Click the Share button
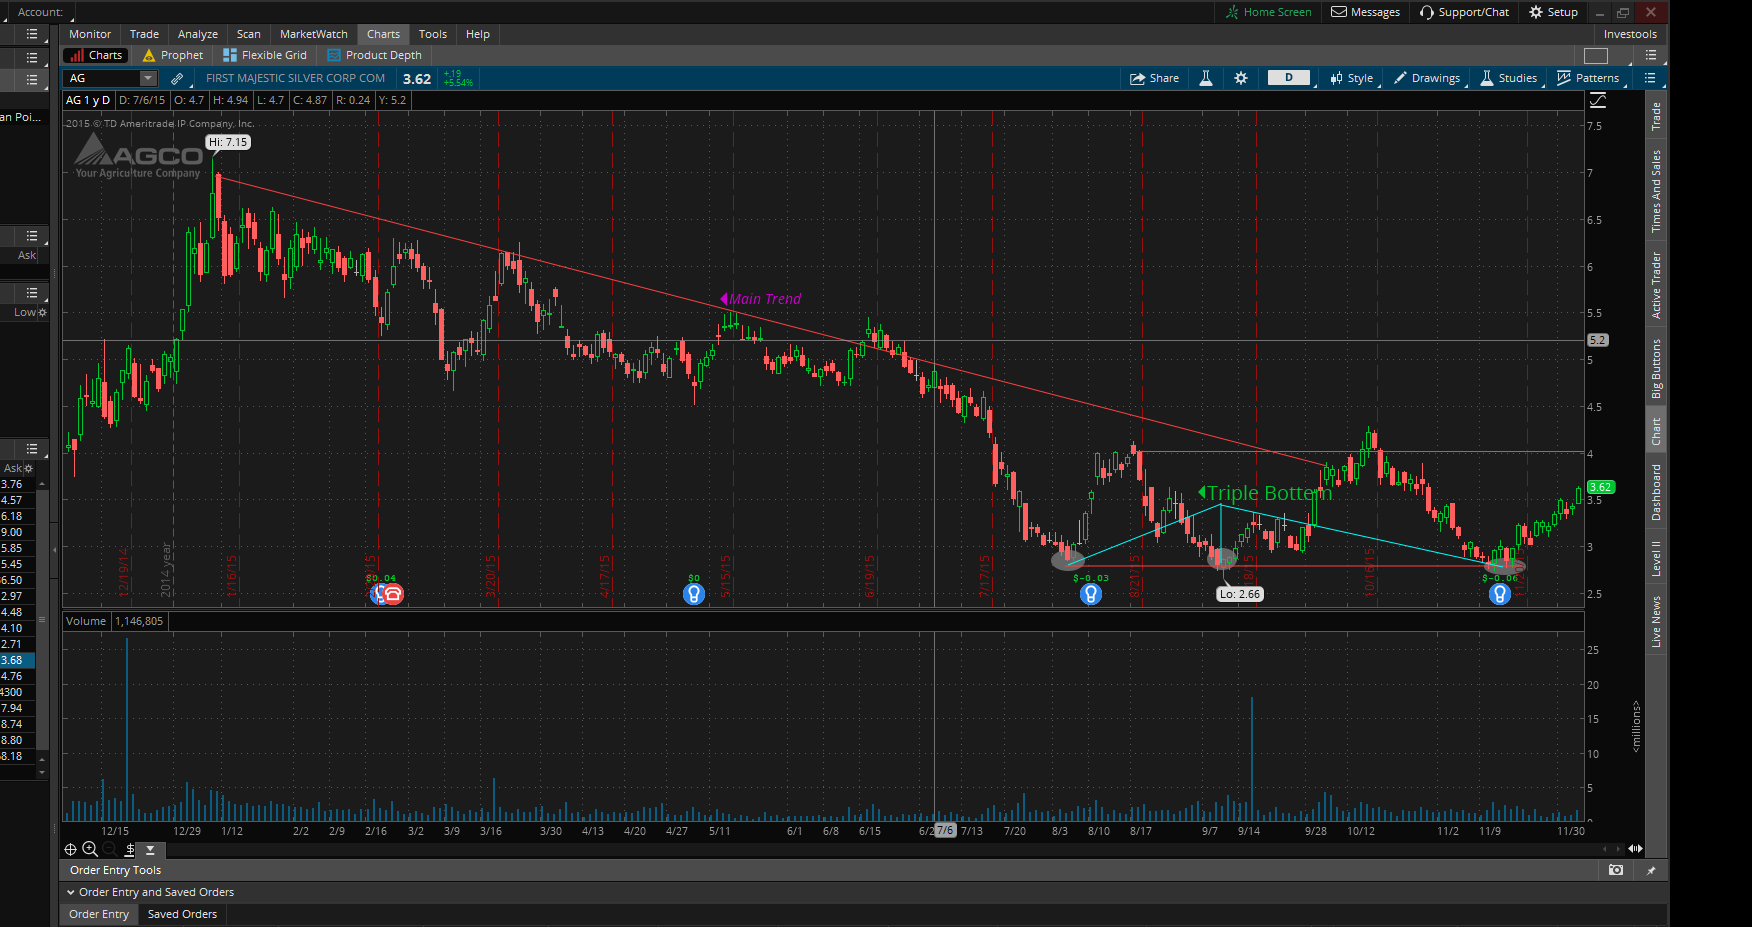 pos(1154,78)
